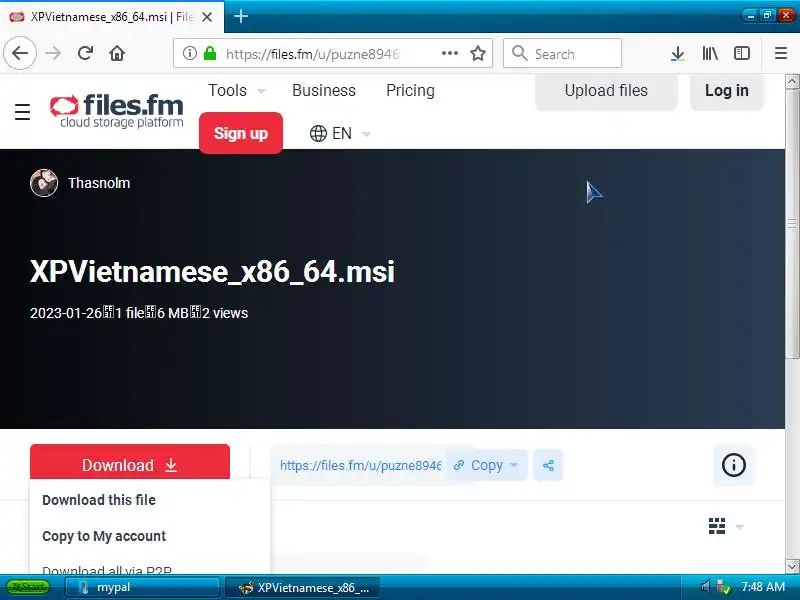This screenshot has width=800, height=600.
Task: Choose Download this file
Action: (x=99, y=500)
